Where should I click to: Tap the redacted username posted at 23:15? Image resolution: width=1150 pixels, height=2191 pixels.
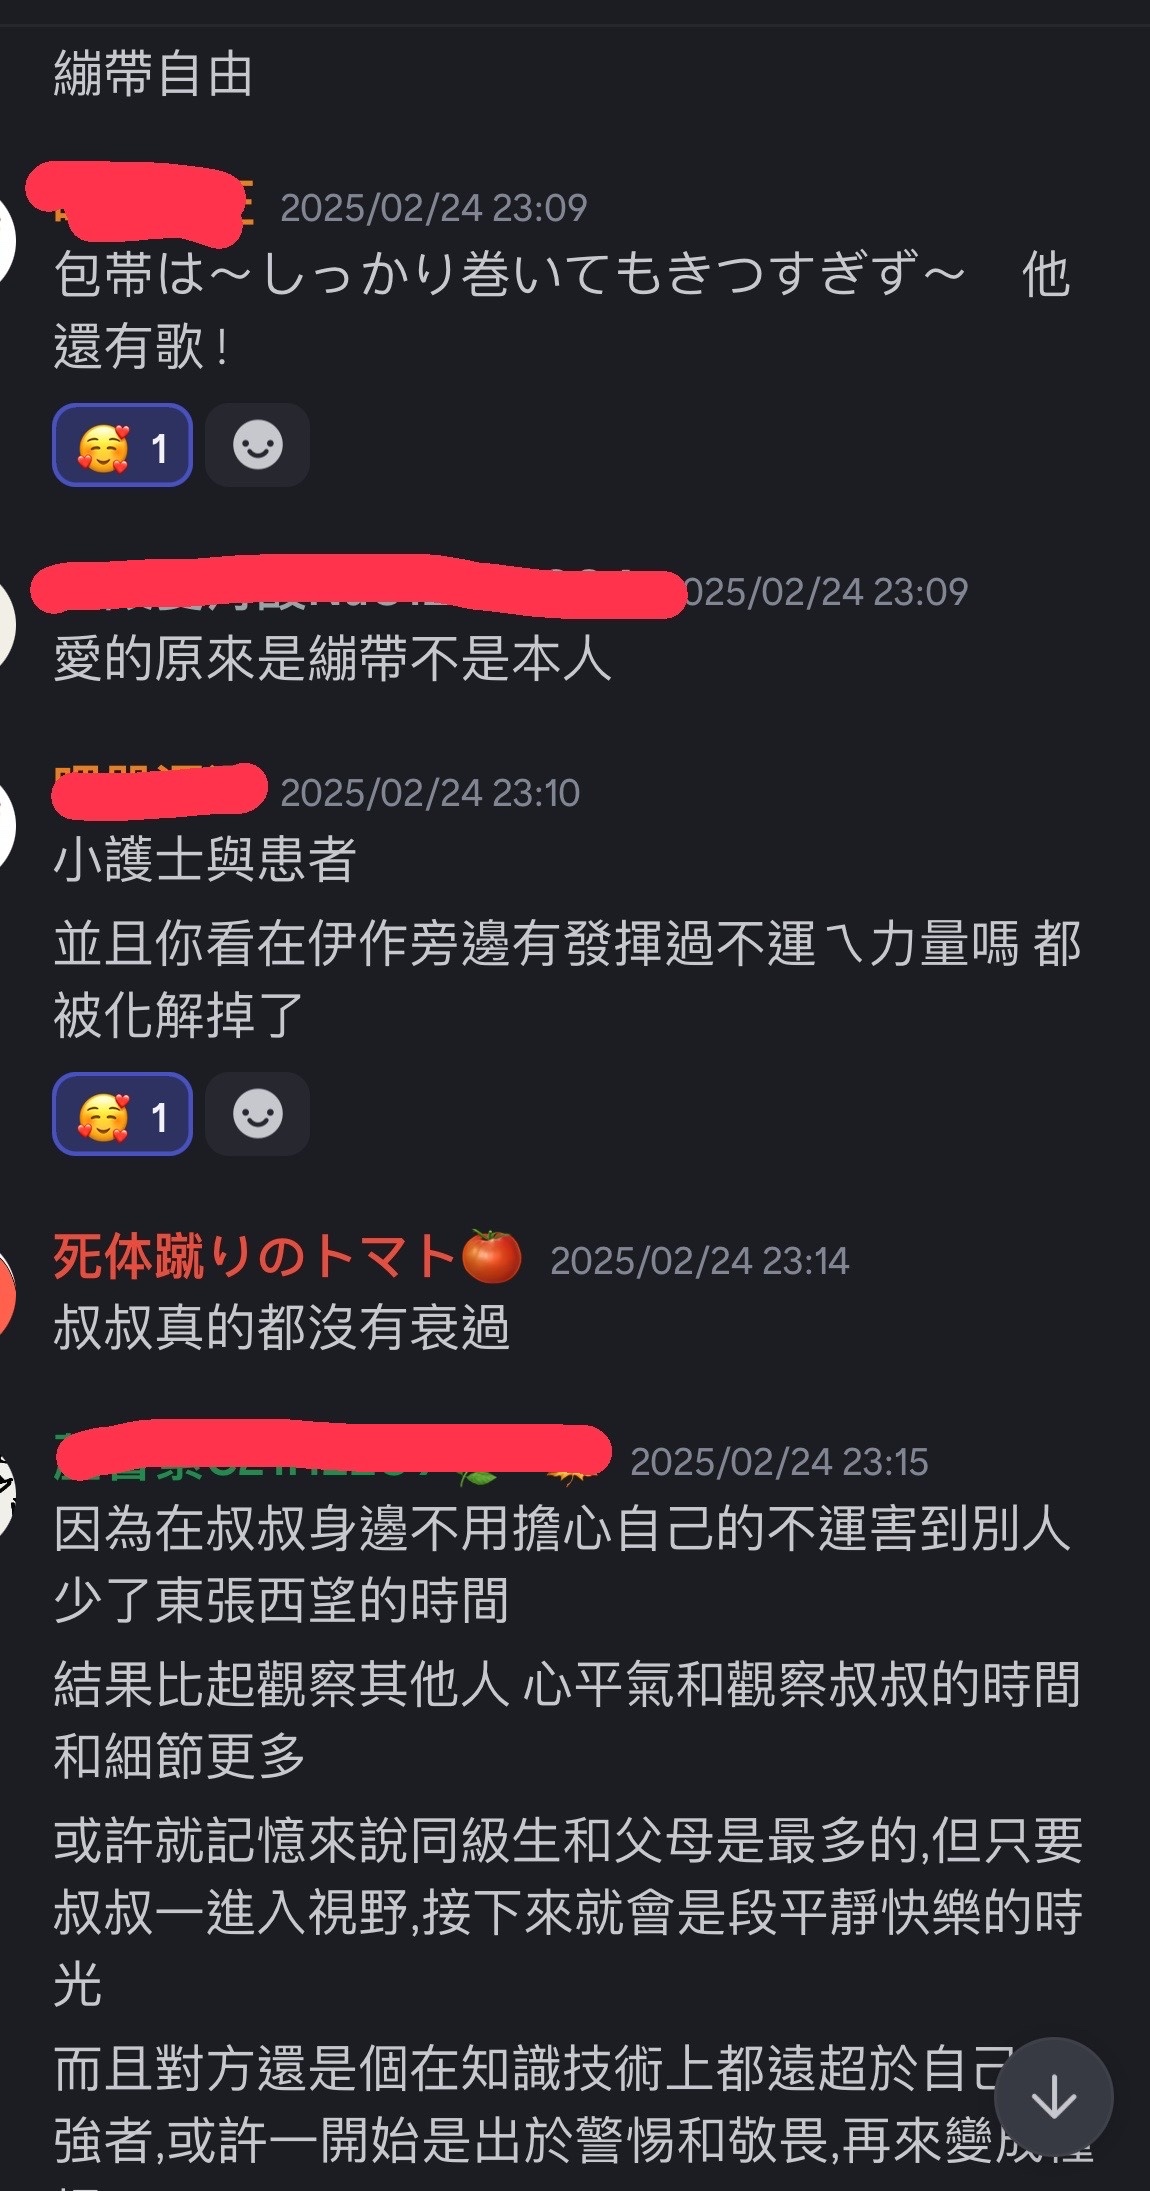click(x=332, y=1458)
